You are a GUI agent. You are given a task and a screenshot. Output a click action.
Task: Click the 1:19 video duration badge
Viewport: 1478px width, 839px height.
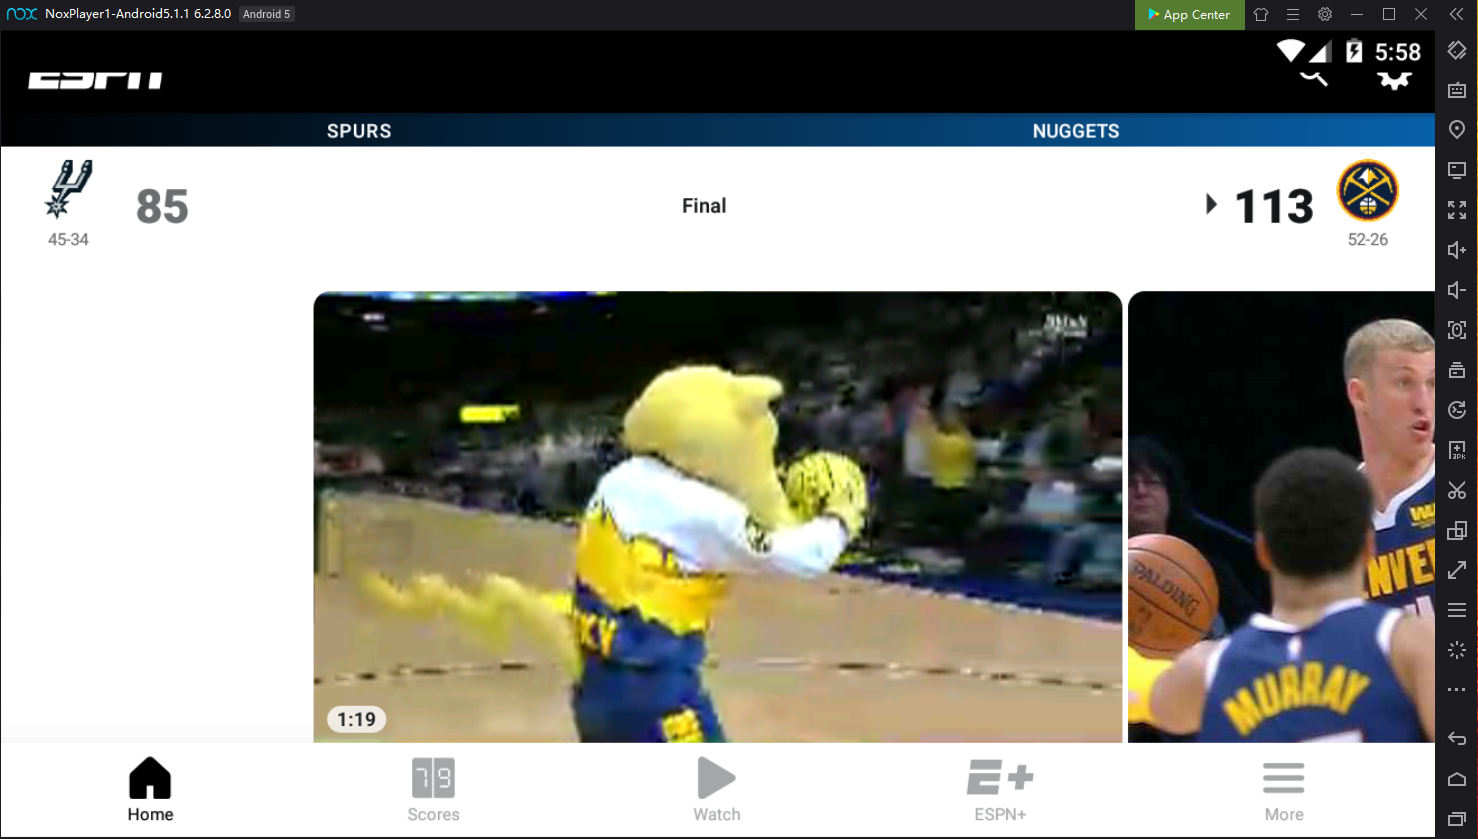pyautogui.click(x=356, y=719)
